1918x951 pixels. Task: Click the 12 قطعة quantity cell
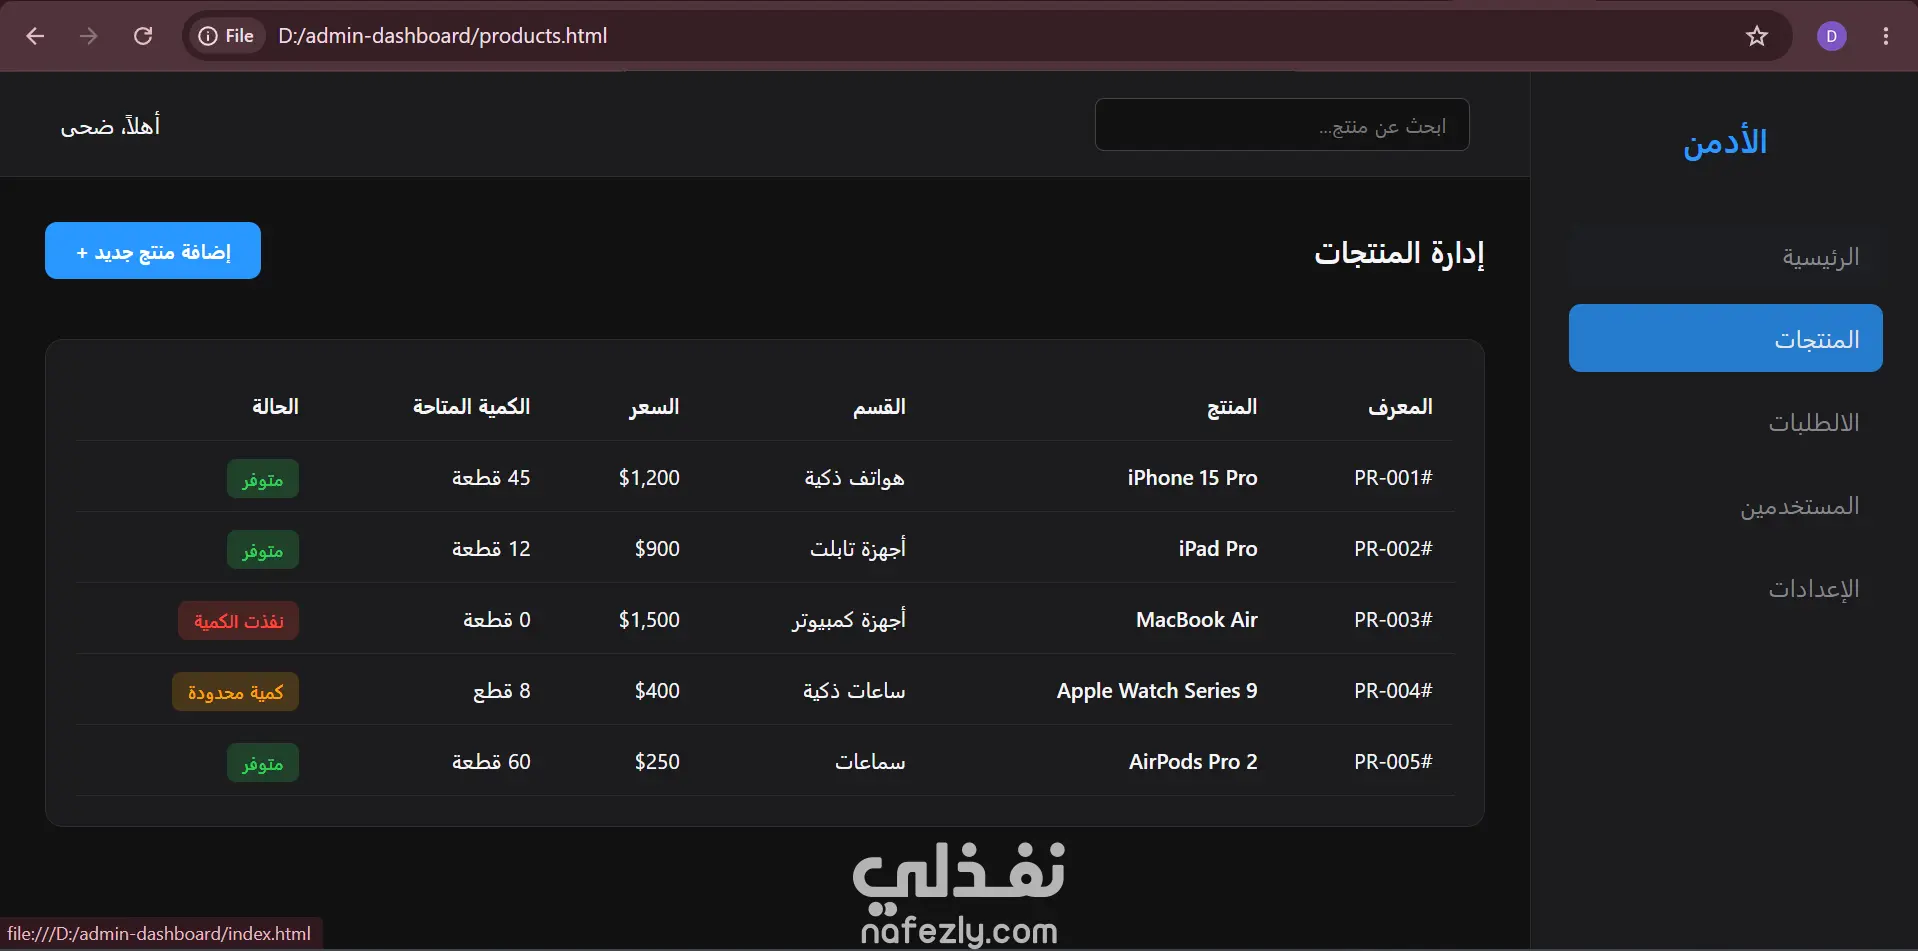point(491,549)
